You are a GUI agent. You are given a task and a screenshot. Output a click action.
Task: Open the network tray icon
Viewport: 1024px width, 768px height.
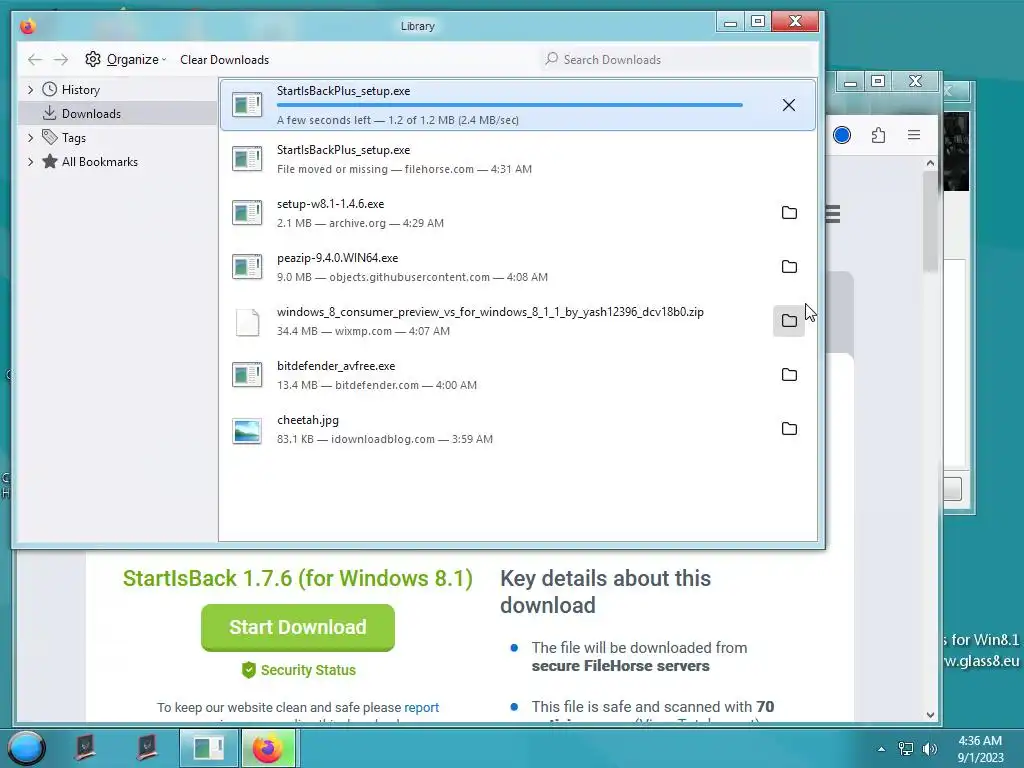906,749
